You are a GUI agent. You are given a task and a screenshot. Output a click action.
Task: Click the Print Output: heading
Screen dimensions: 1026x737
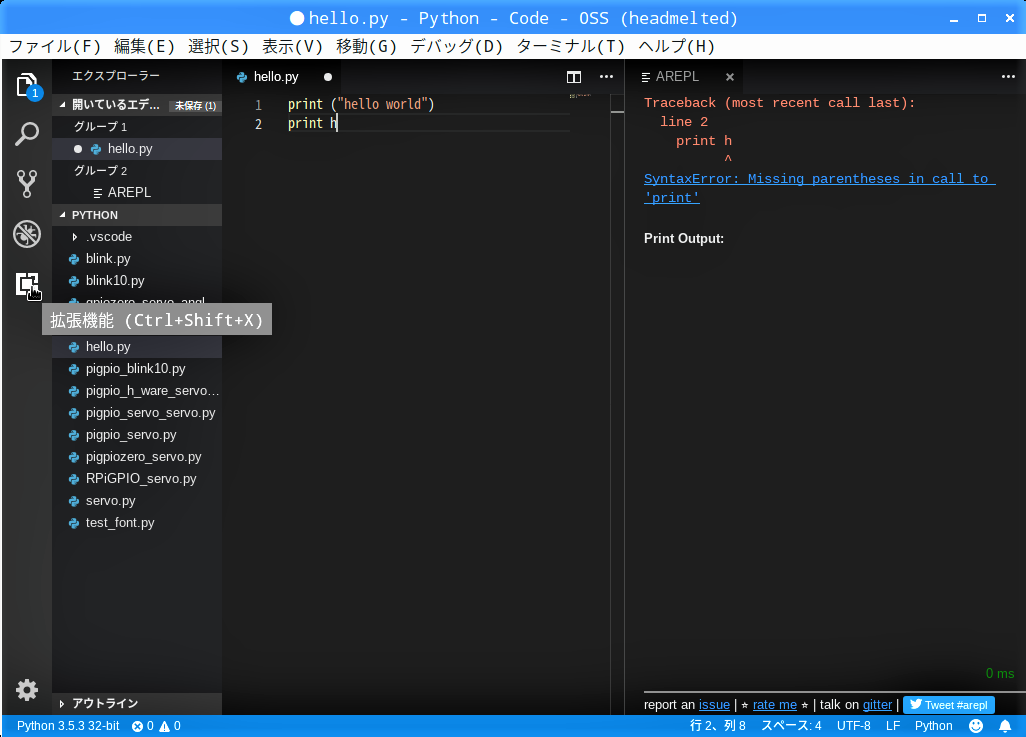point(684,238)
